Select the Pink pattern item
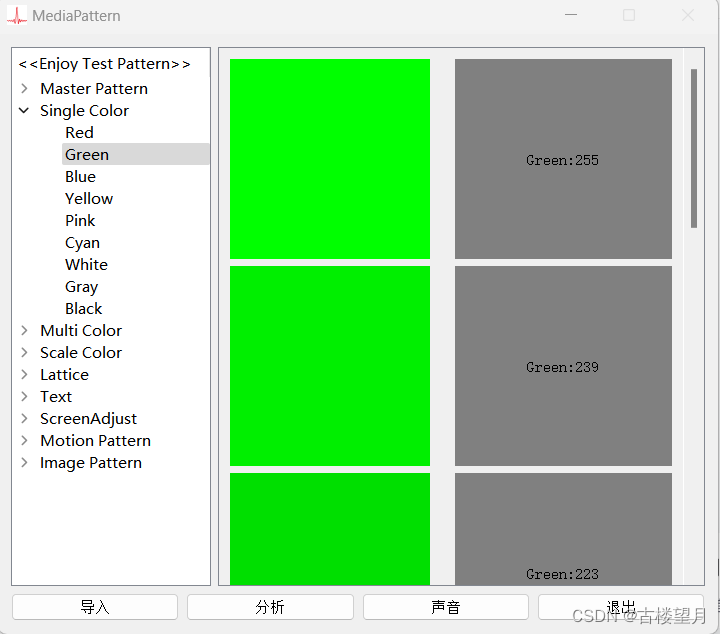The image size is (720, 634). coord(80,221)
